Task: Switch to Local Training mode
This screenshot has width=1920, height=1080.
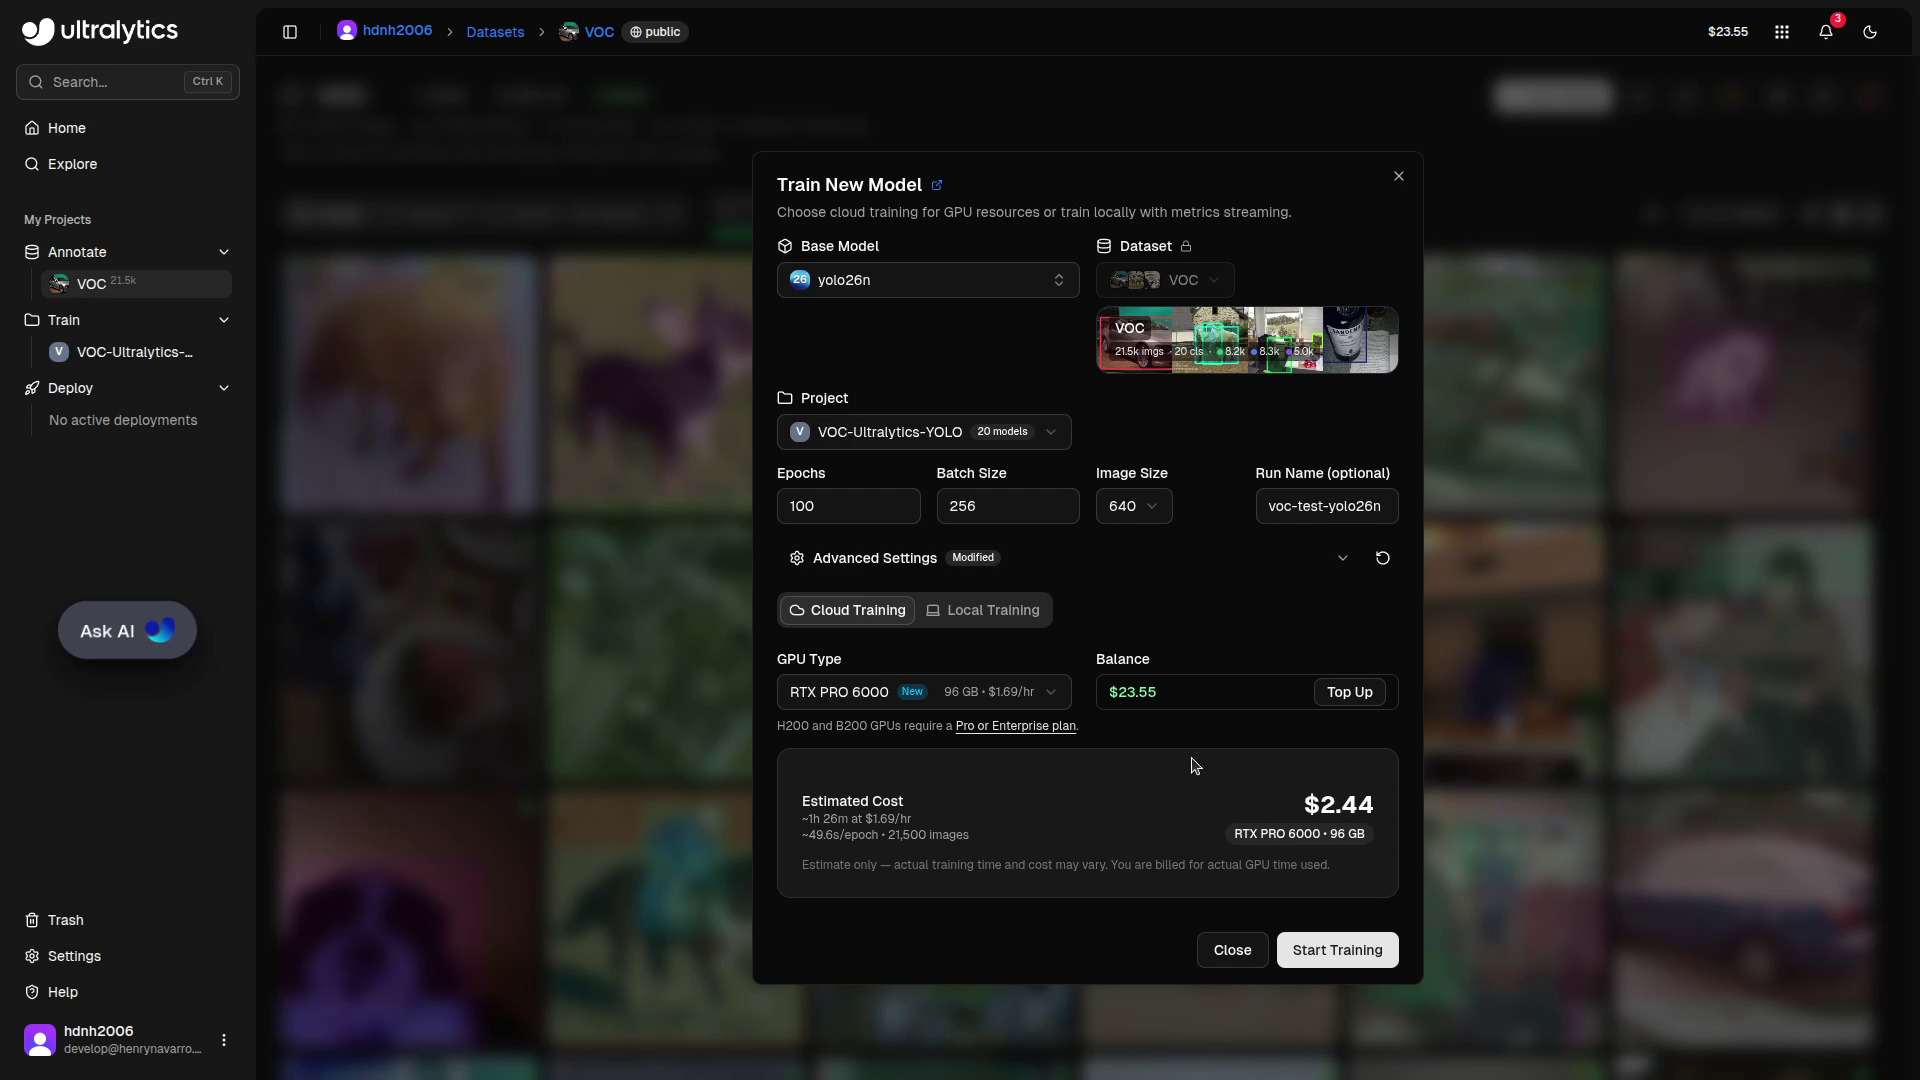Action: pos(983,610)
